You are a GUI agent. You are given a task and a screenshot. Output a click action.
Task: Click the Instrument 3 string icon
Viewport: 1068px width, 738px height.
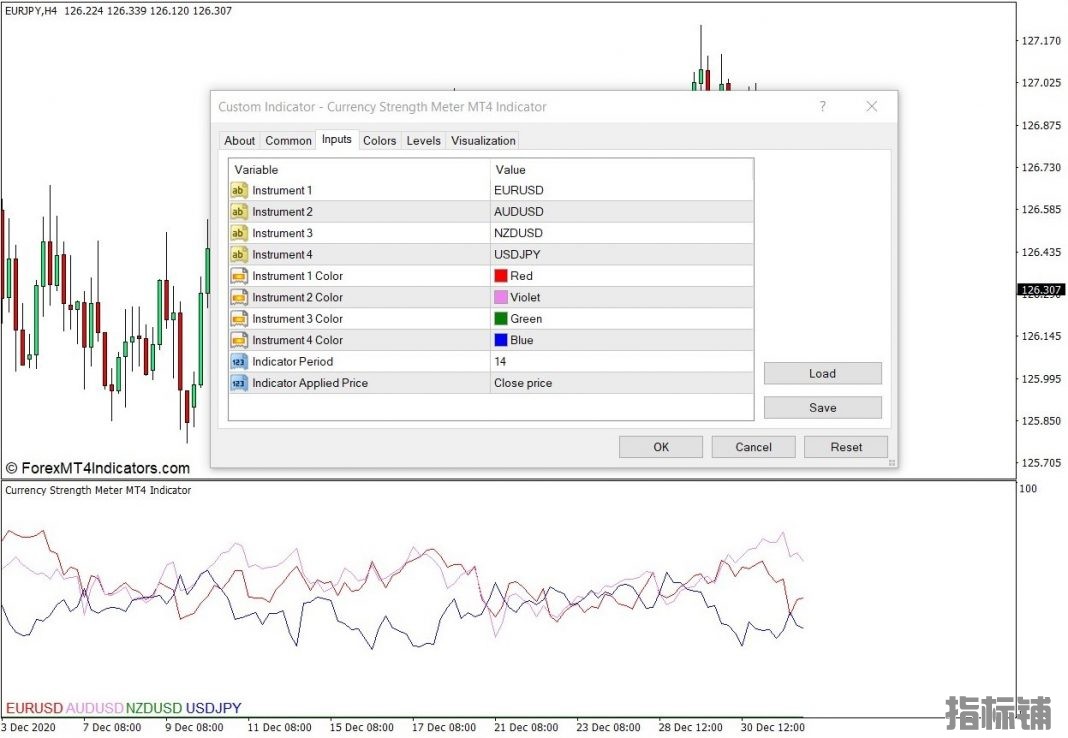(x=239, y=233)
